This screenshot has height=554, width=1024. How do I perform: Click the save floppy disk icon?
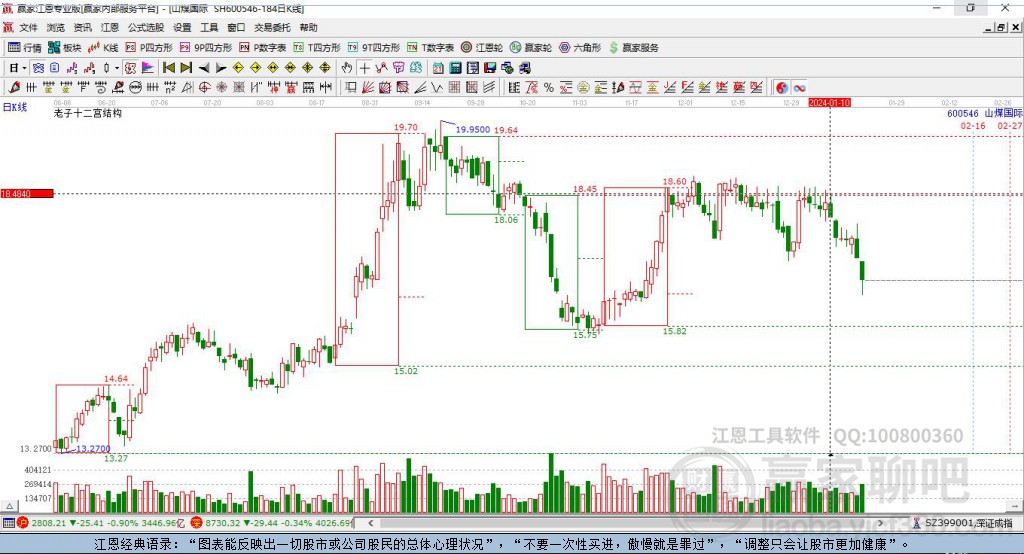point(490,68)
